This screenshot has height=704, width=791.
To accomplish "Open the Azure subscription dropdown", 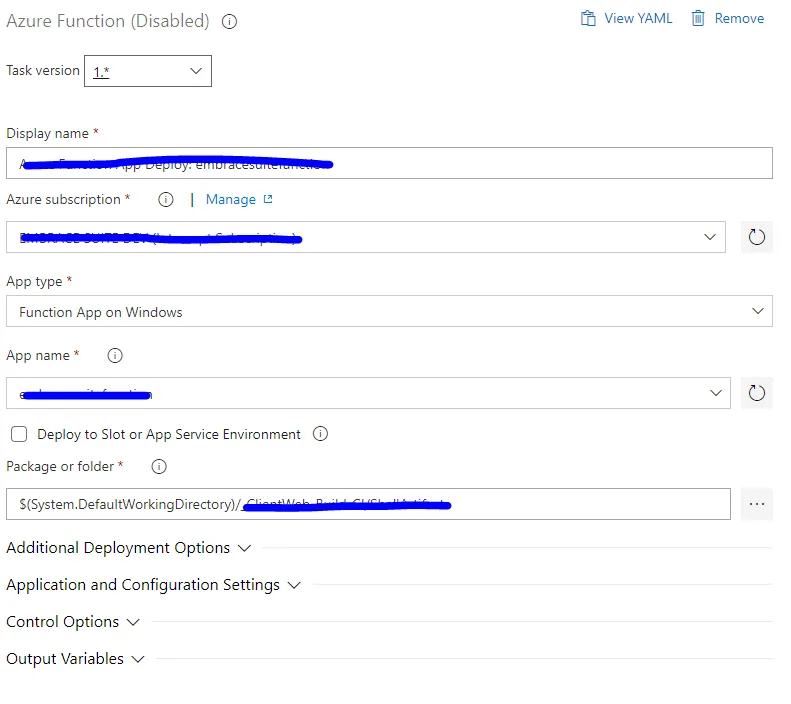I will 366,237.
